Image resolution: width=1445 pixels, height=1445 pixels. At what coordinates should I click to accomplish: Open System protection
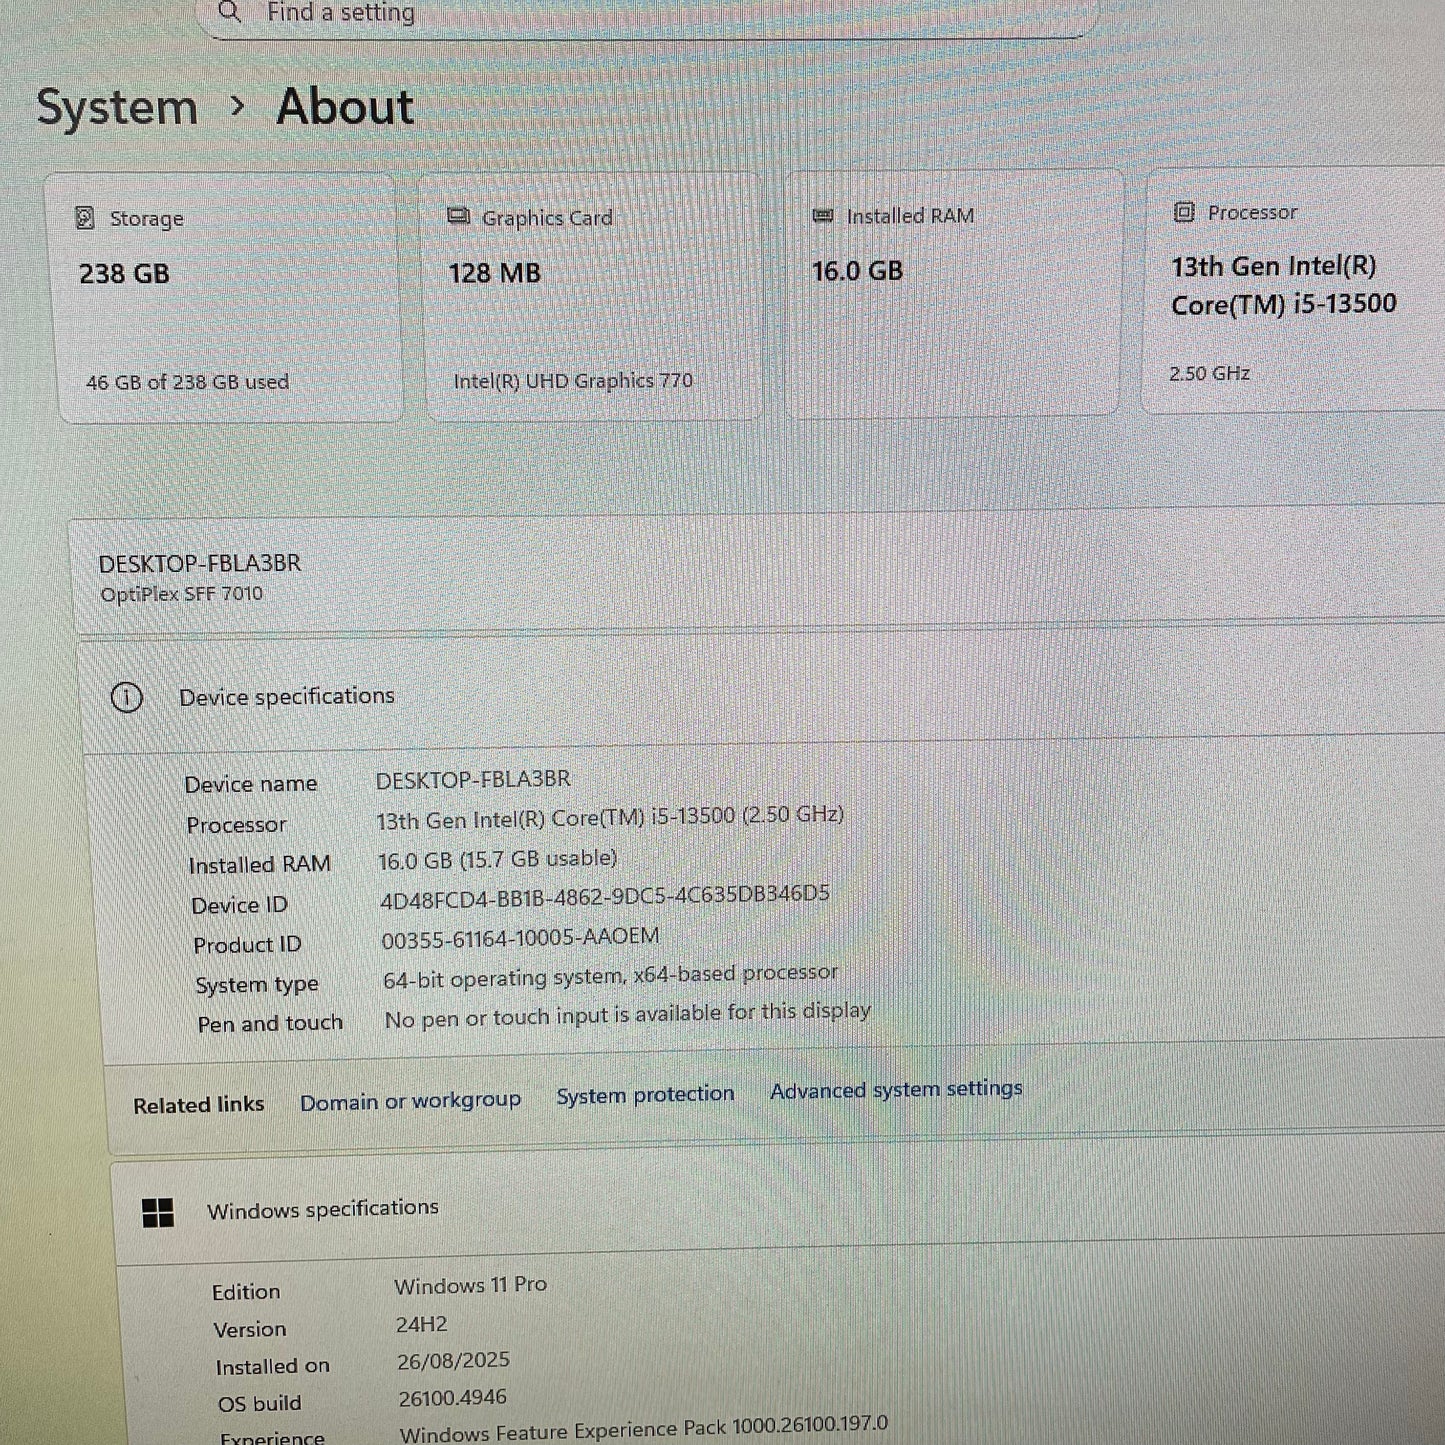click(645, 1095)
